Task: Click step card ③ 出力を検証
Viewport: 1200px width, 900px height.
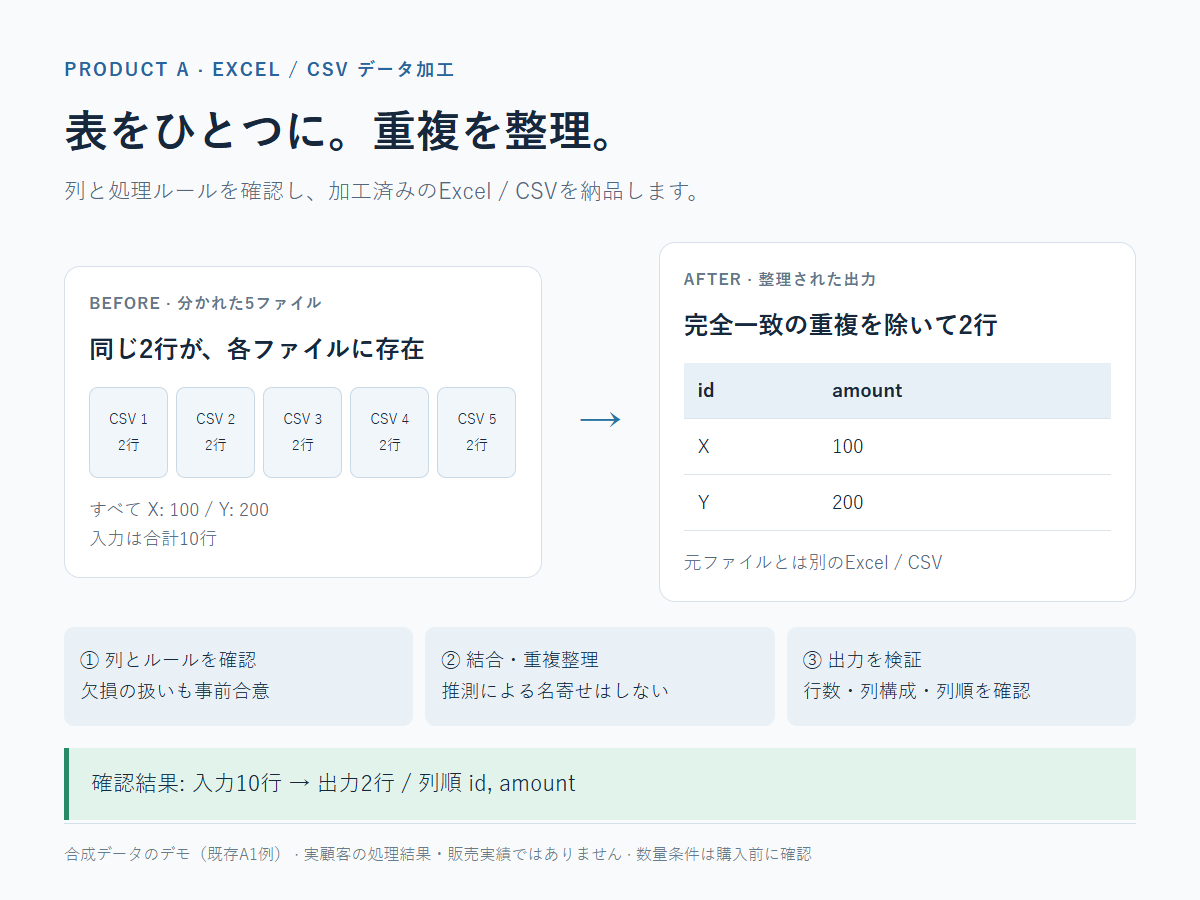Action: pyautogui.click(x=961, y=676)
